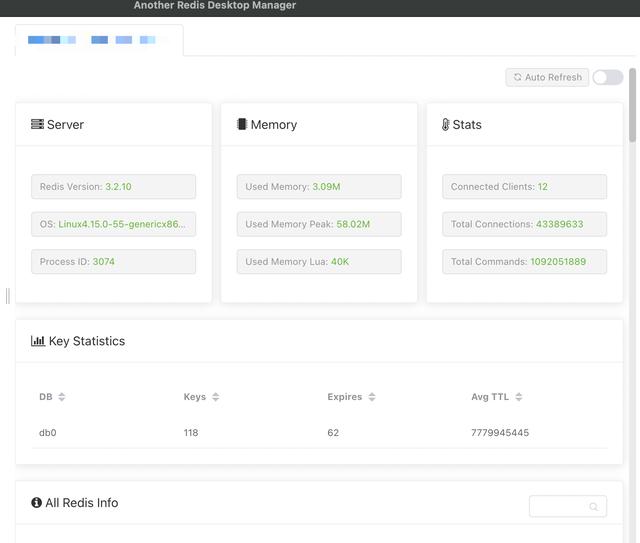Viewport: 640px width, 543px height.
Task: Click the All Redis Info heading text
Action: pyautogui.click(x=82, y=503)
